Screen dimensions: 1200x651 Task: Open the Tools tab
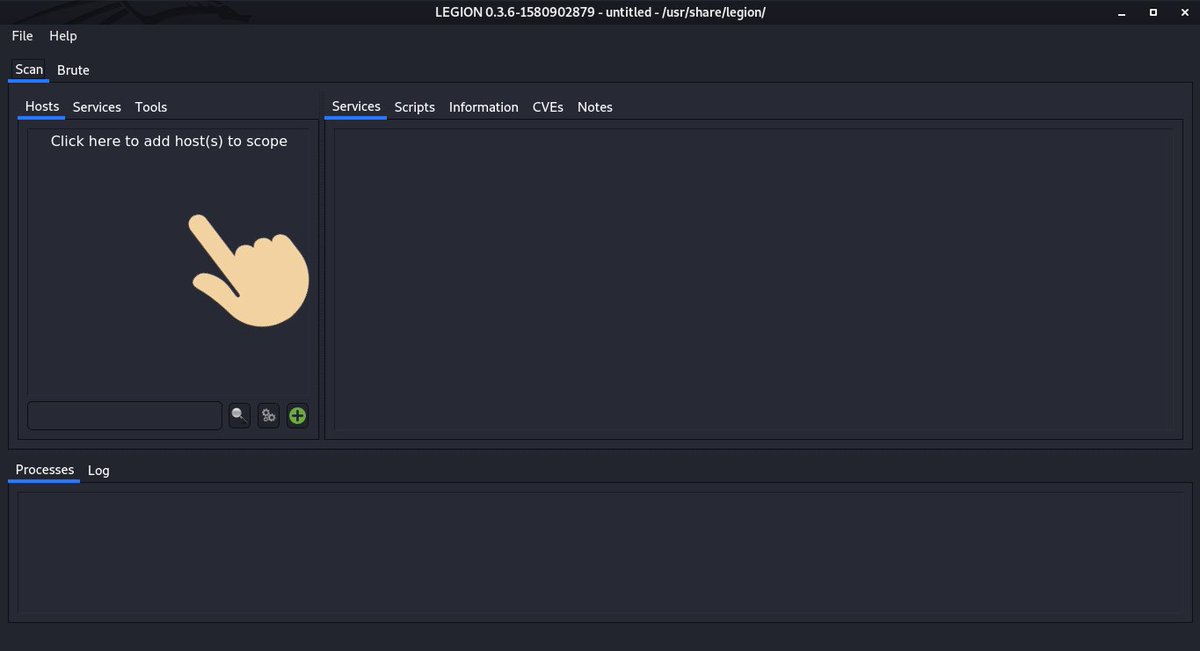click(151, 107)
